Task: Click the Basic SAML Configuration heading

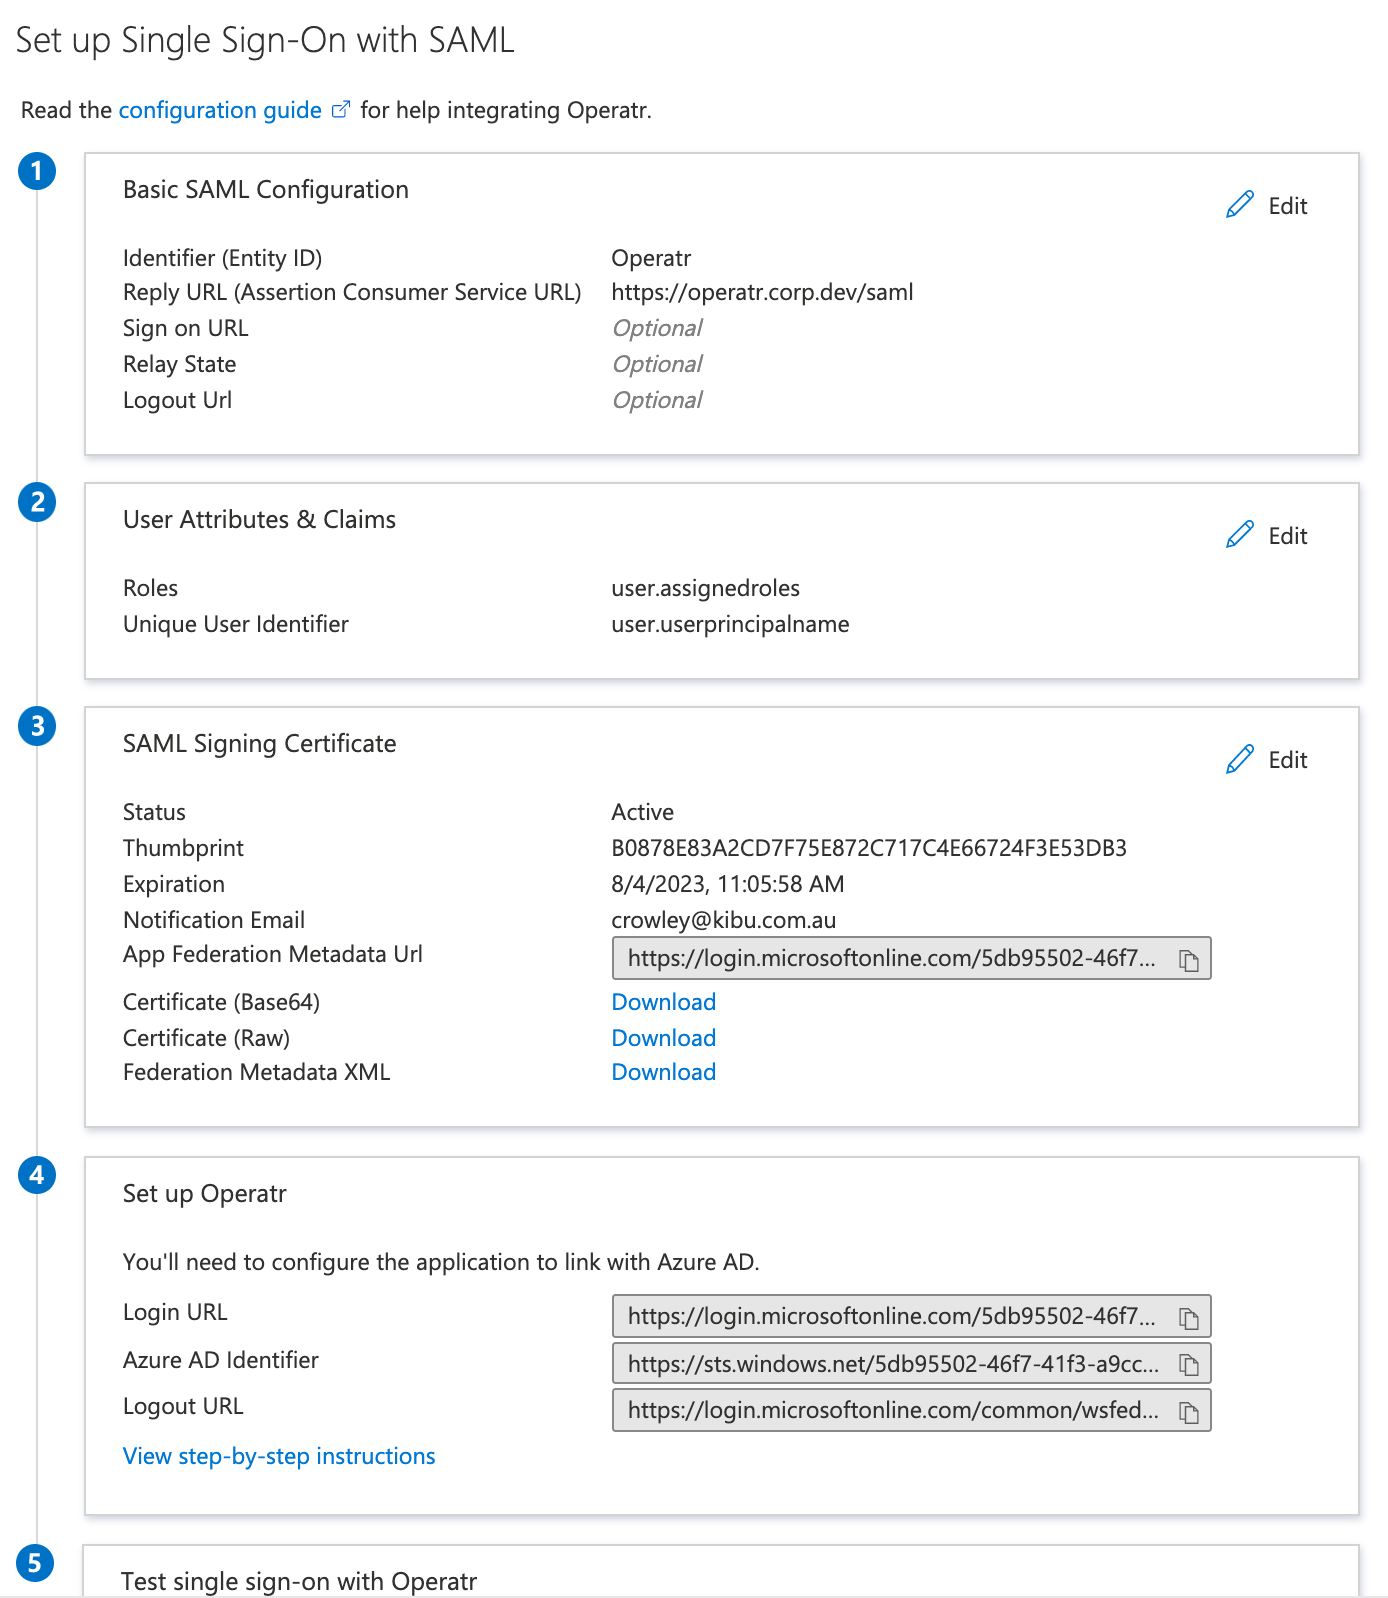Action: click(x=266, y=190)
